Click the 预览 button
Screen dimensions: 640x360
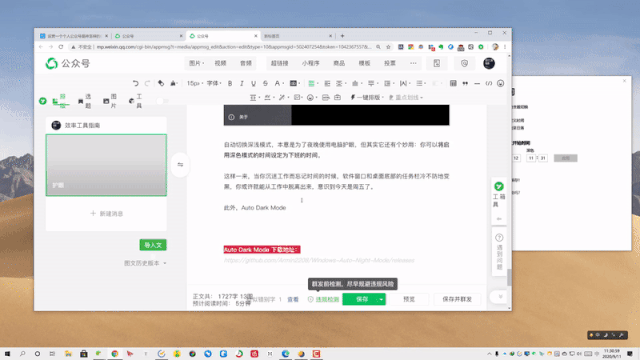click(409, 299)
